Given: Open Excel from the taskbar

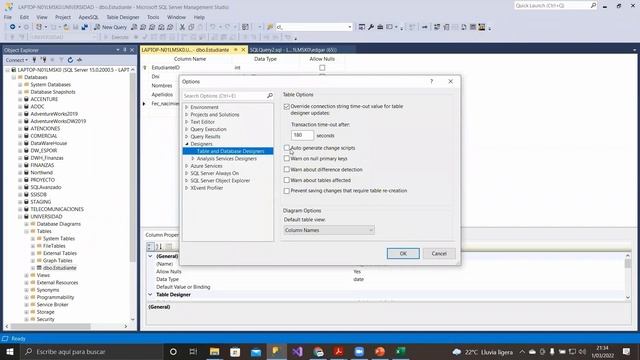Looking at the screenshot, I should 401,351.
